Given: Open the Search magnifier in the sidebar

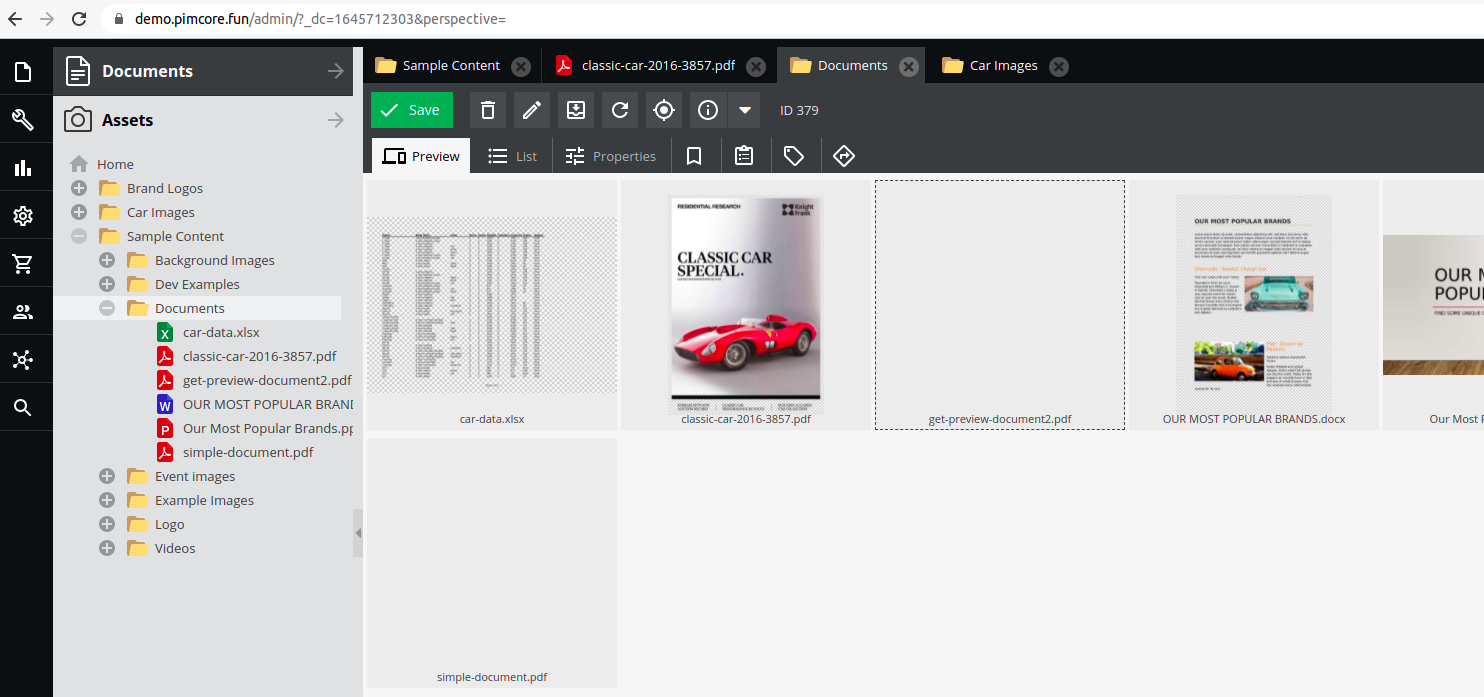Looking at the screenshot, I should 25,407.
